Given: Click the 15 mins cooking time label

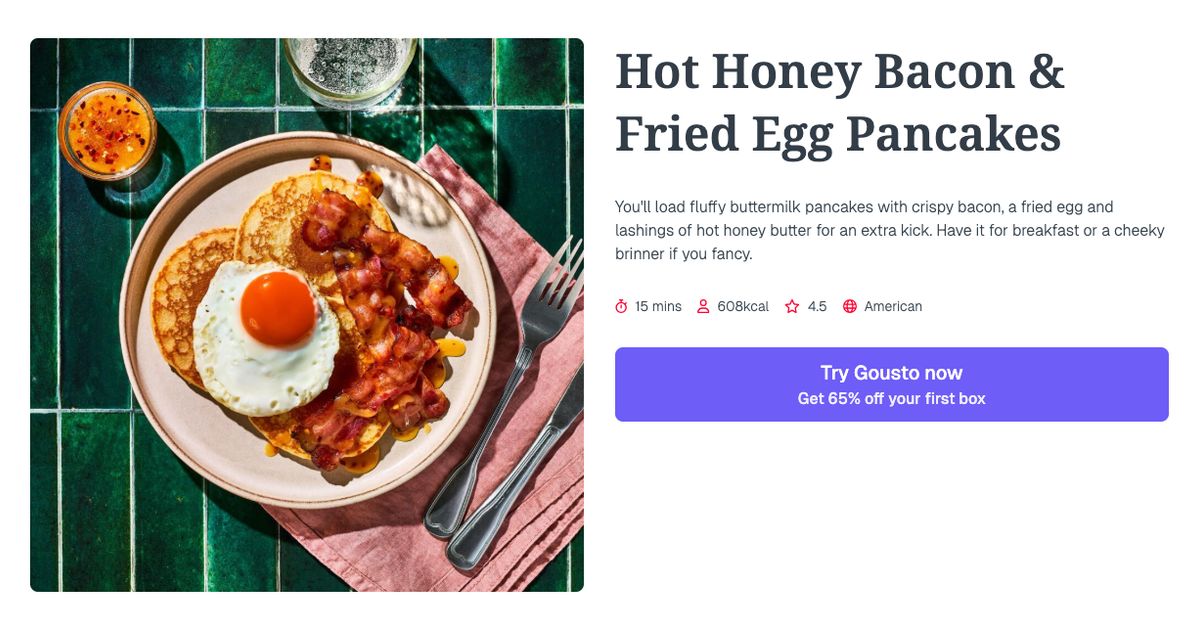Looking at the screenshot, I should (655, 306).
